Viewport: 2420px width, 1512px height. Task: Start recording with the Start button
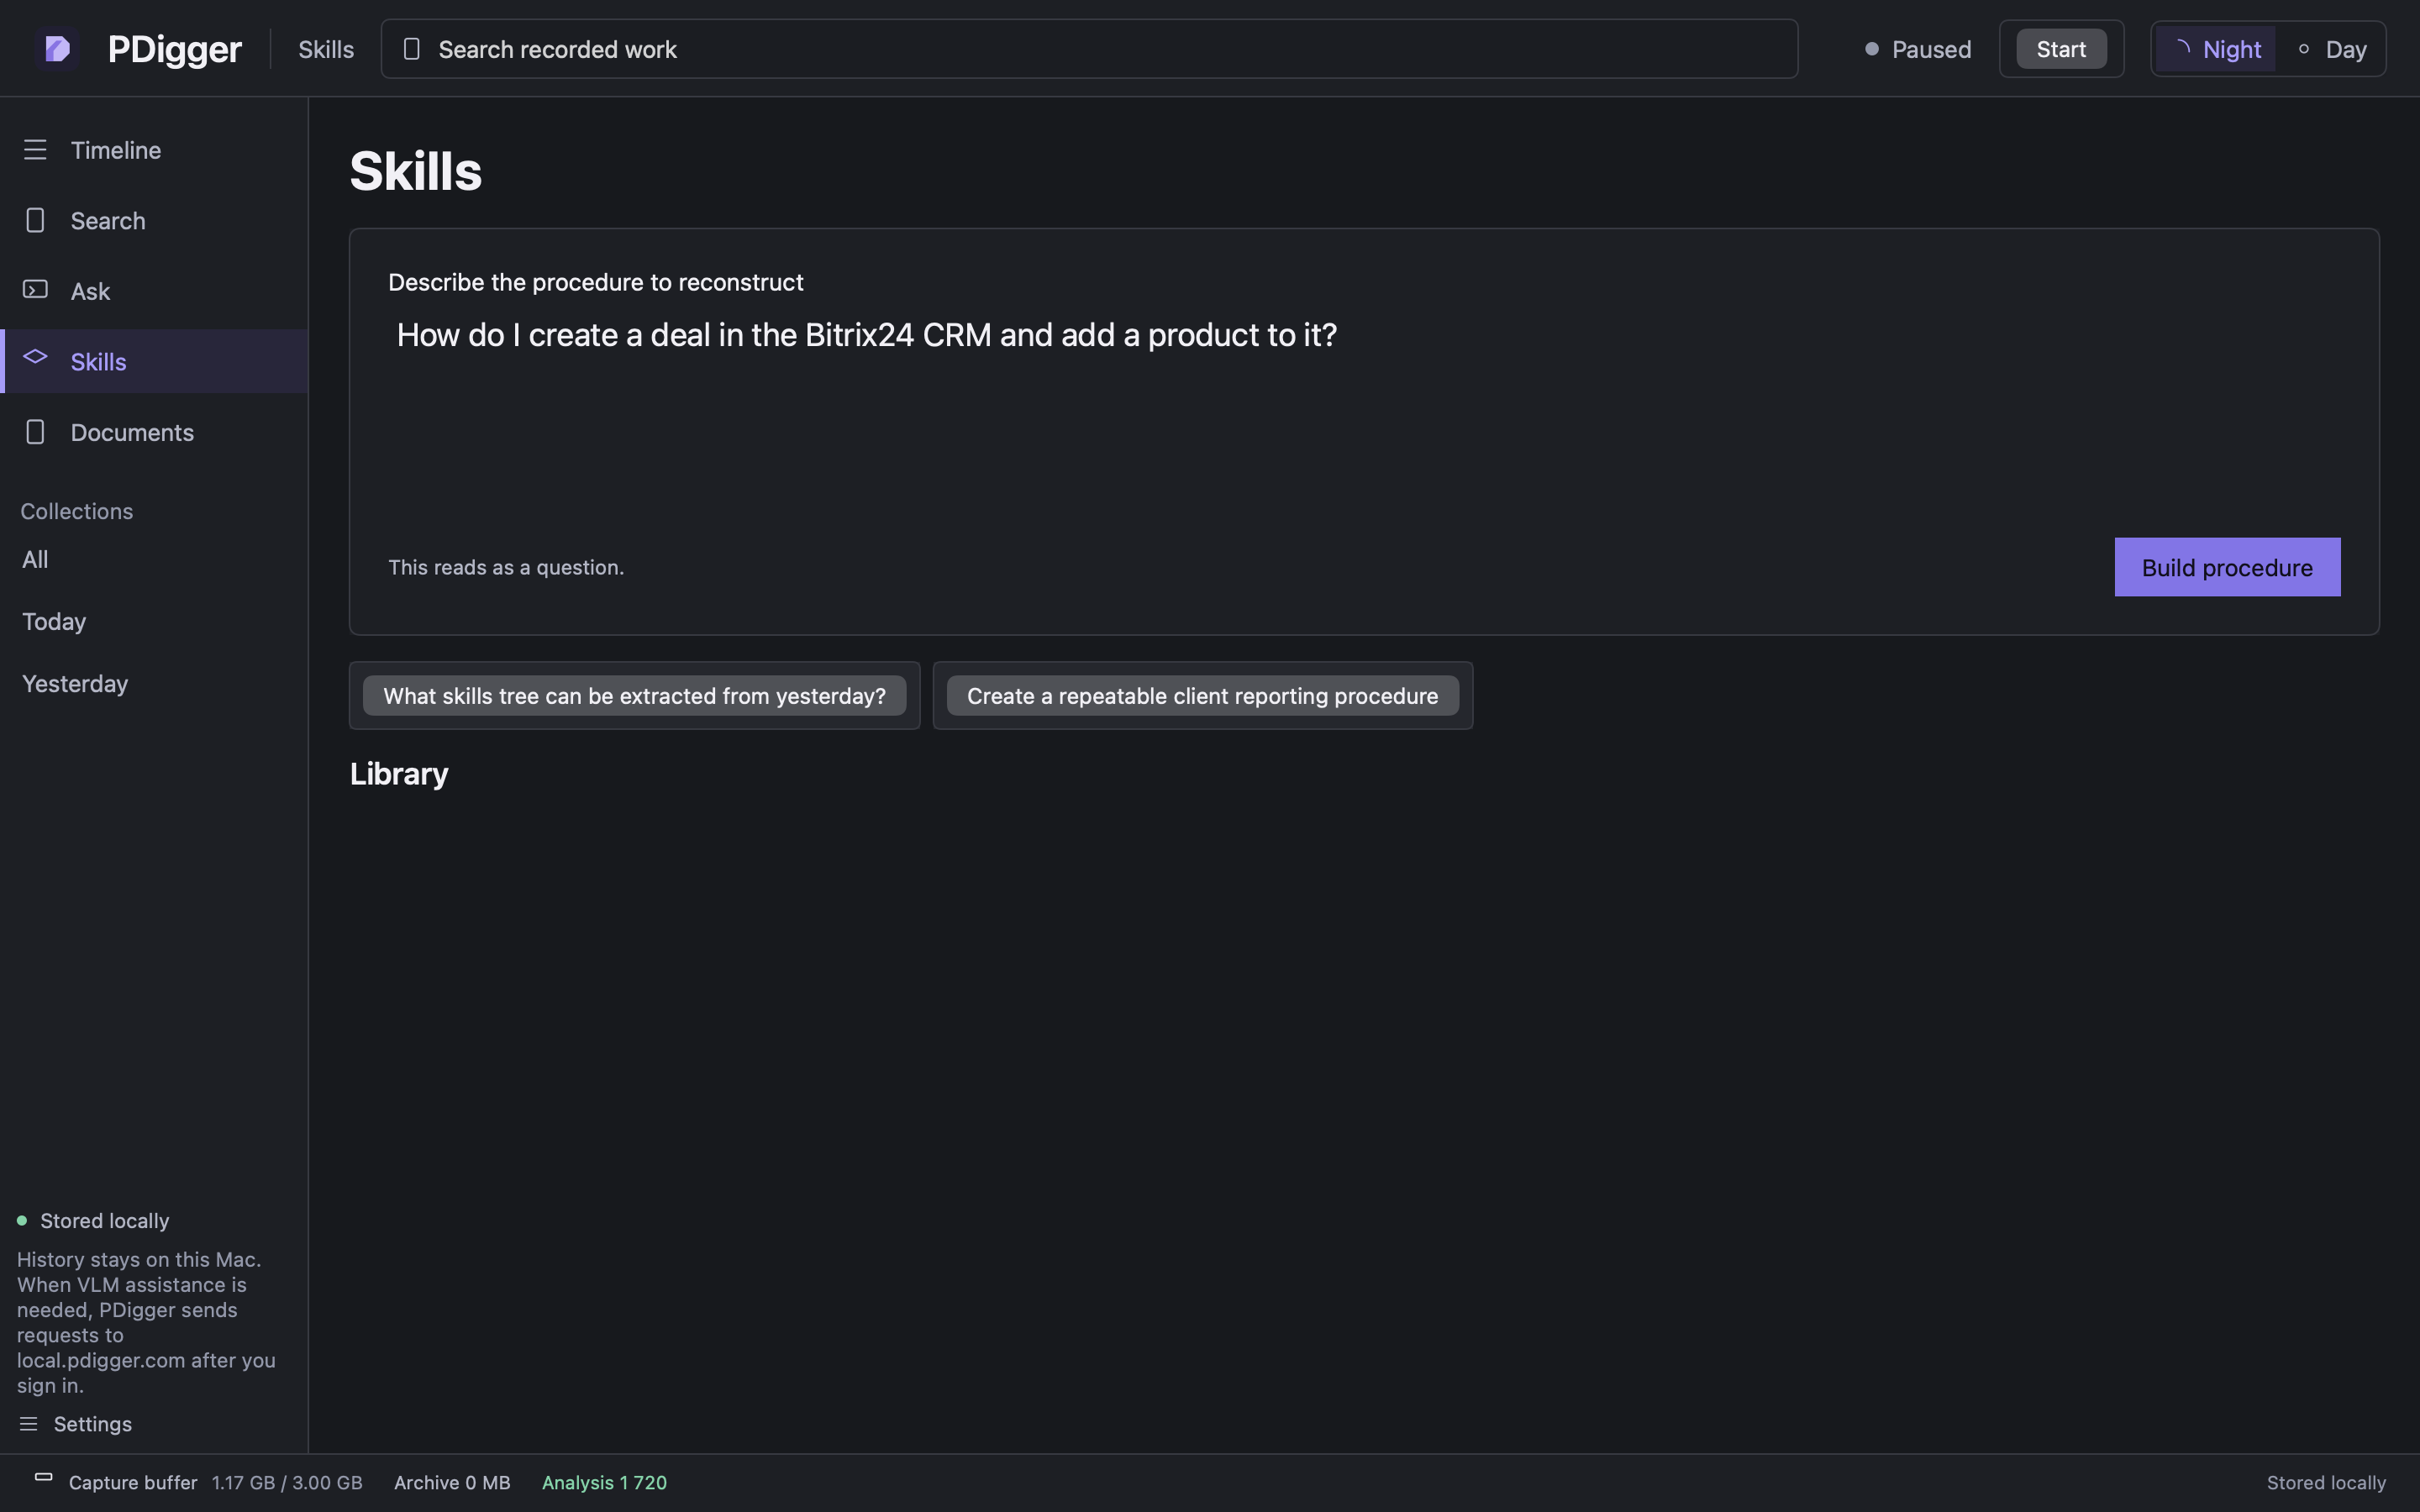click(x=2061, y=49)
